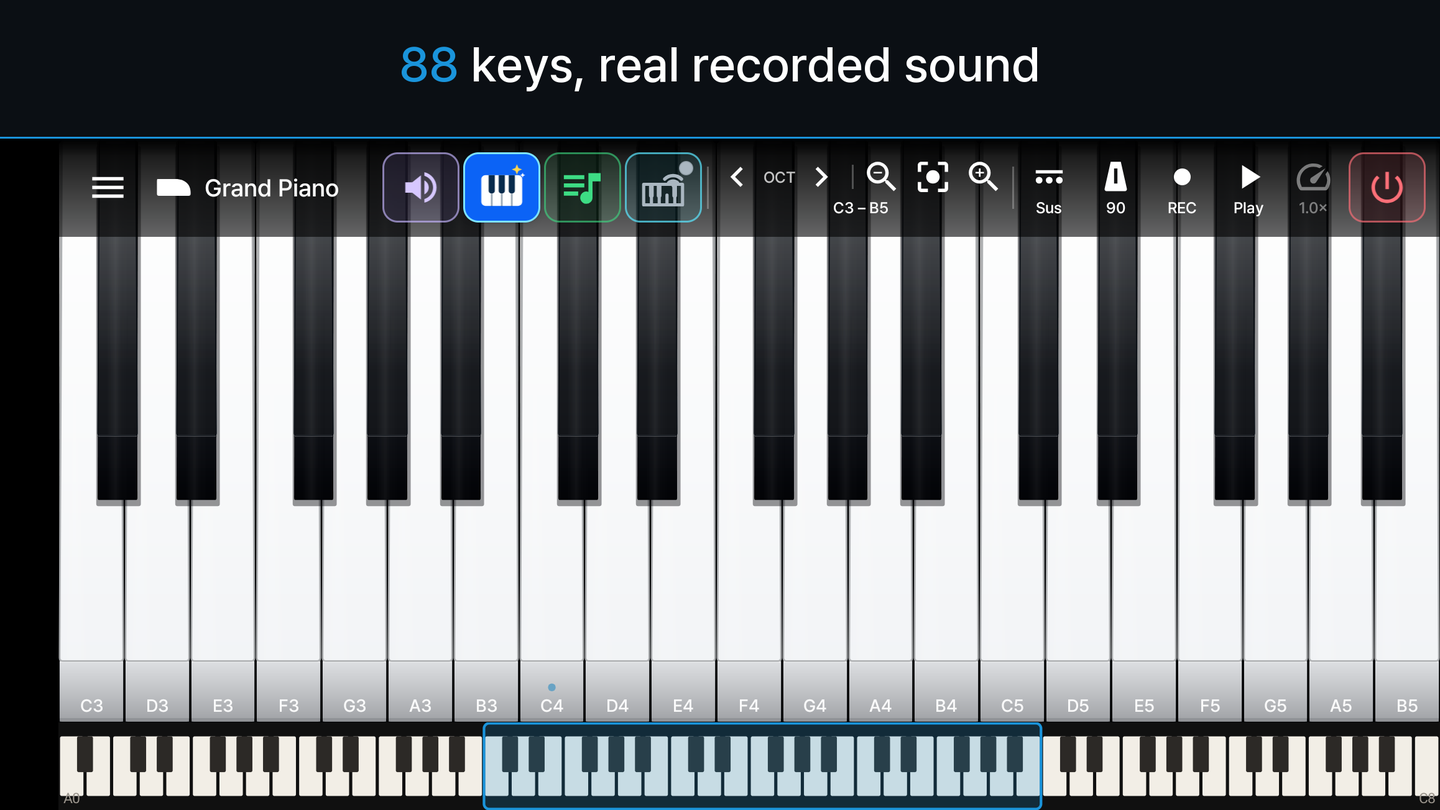Image resolution: width=1440 pixels, height=810 pixels.
Task: Click the OCT label
Action: click(779, 177)
